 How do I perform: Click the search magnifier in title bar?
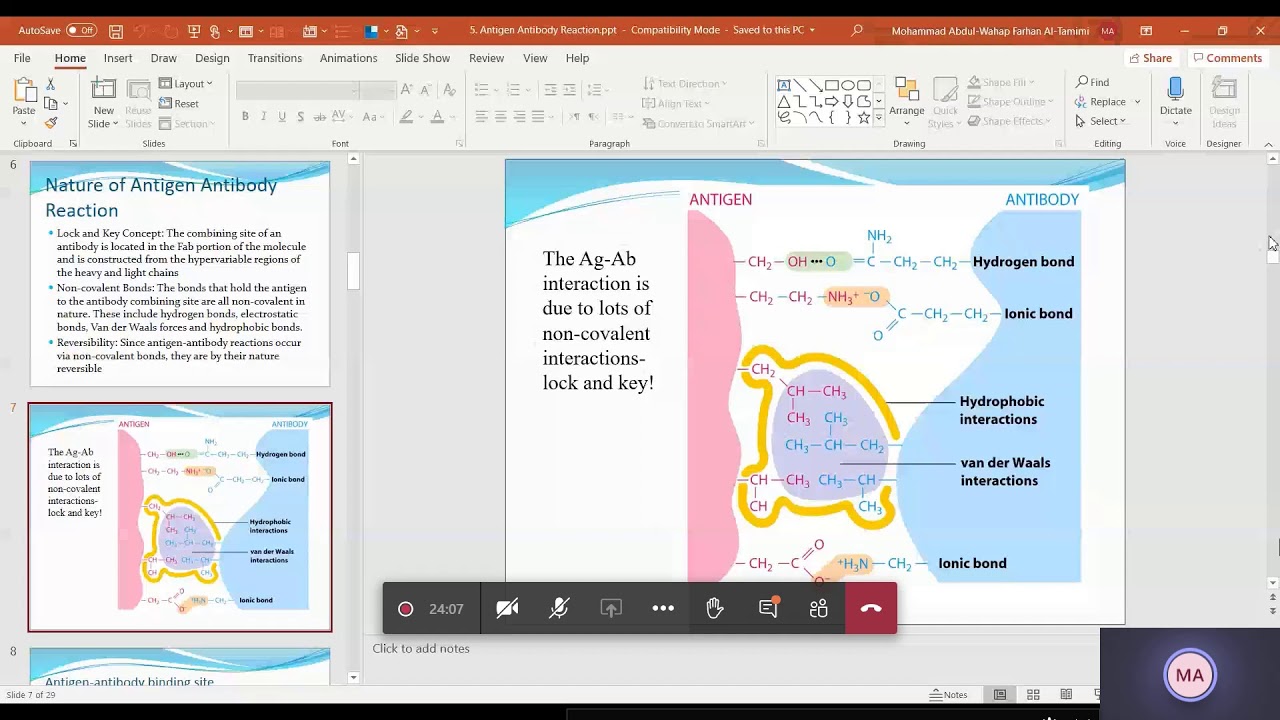857,31
